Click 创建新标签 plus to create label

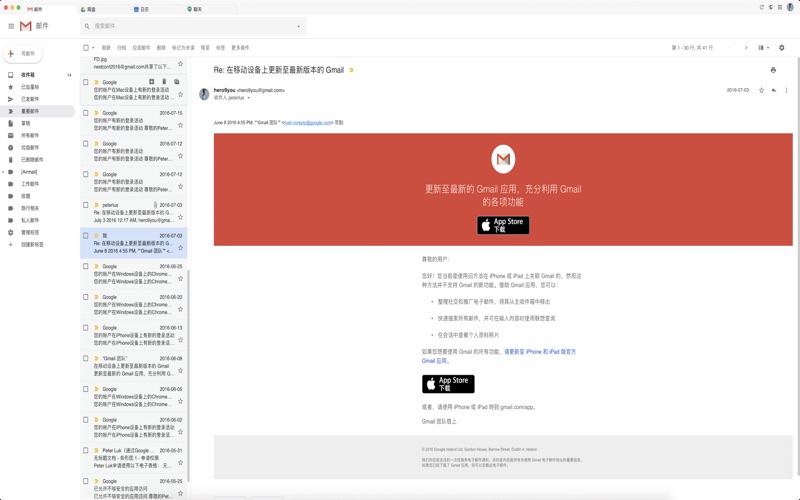tap(10, 245)
